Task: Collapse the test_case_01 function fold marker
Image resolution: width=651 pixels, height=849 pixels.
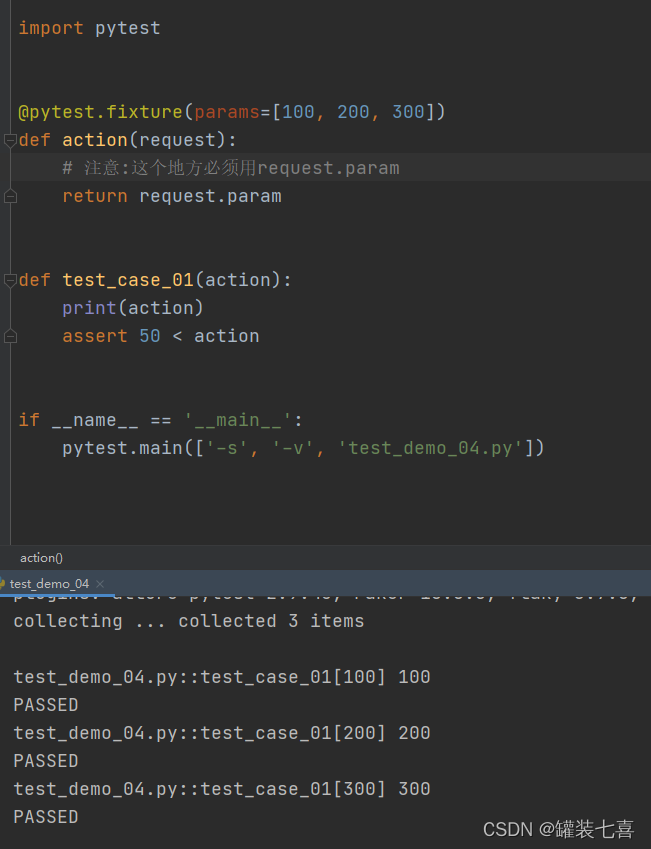Action: [10, 280]
